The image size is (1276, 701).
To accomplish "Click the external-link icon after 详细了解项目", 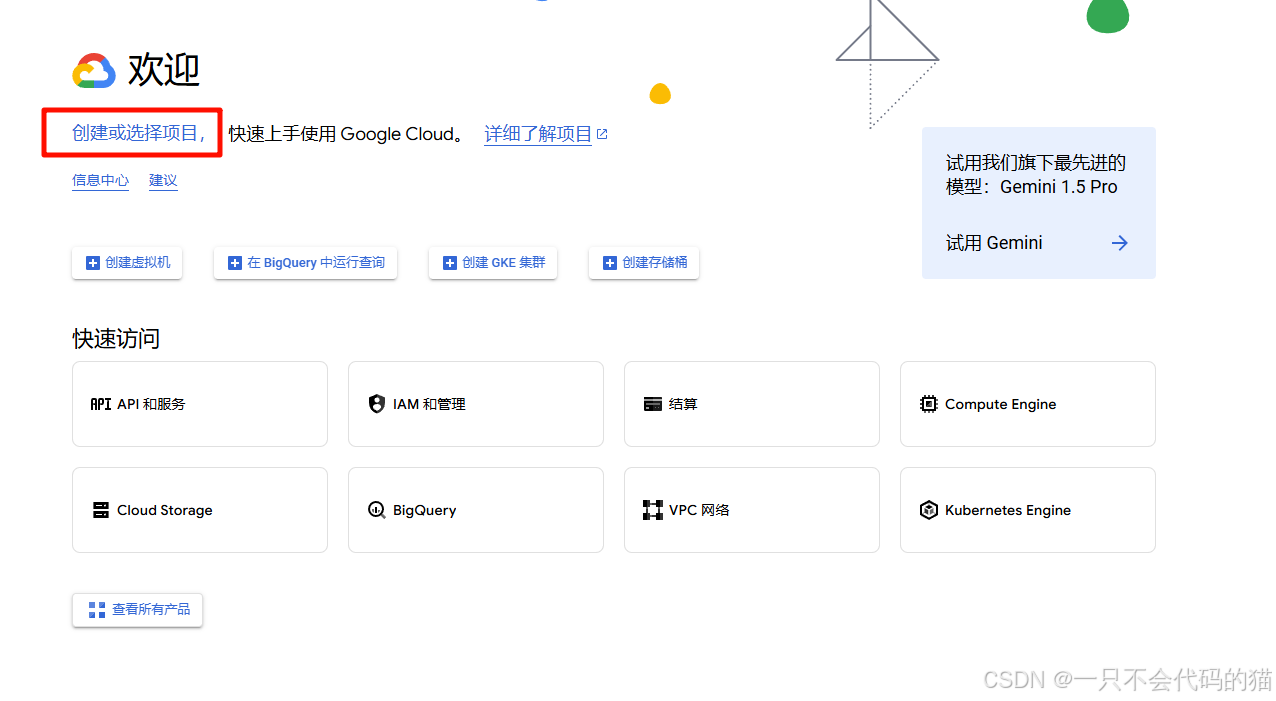I will click(602, 133).
